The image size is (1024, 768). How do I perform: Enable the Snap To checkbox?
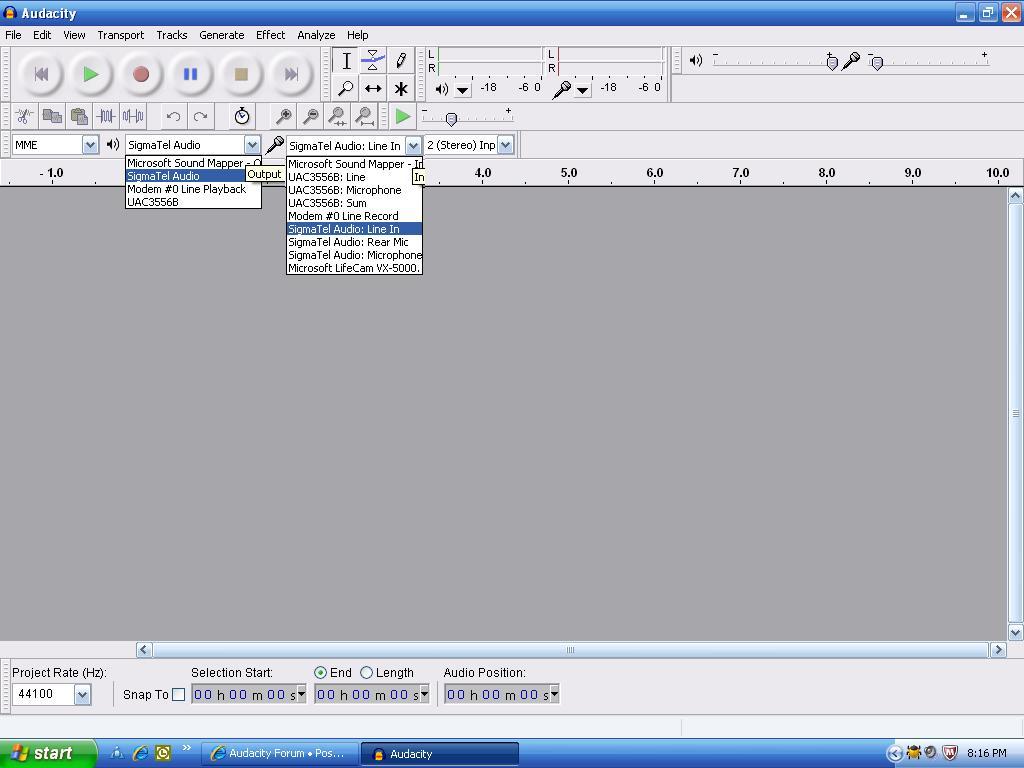(178, 694)
